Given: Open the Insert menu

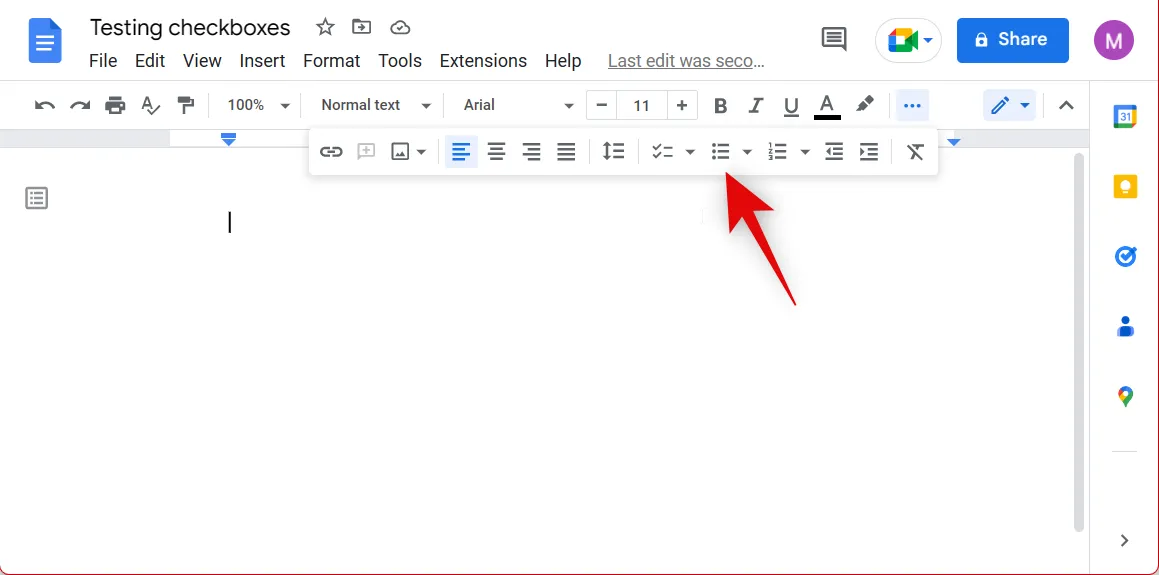Looking at the screenshot, I should click(x=262, y=61).
